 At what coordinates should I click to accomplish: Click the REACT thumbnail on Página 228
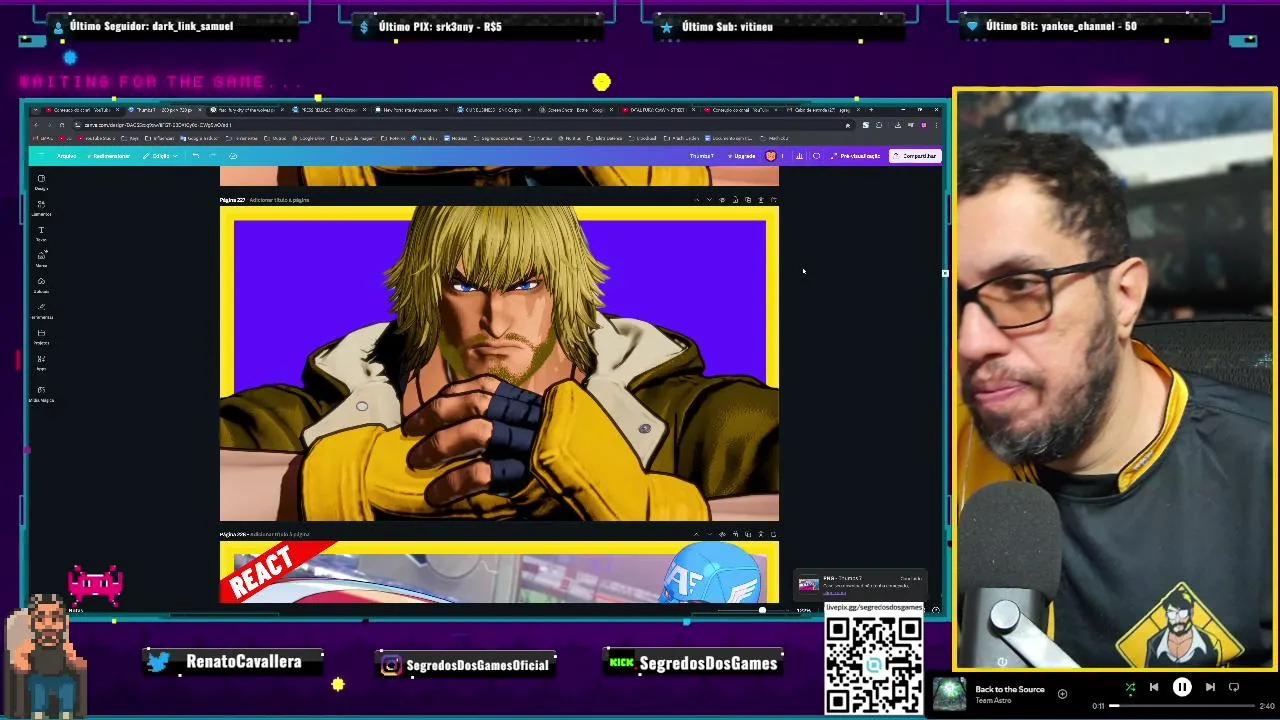(499, 572)
